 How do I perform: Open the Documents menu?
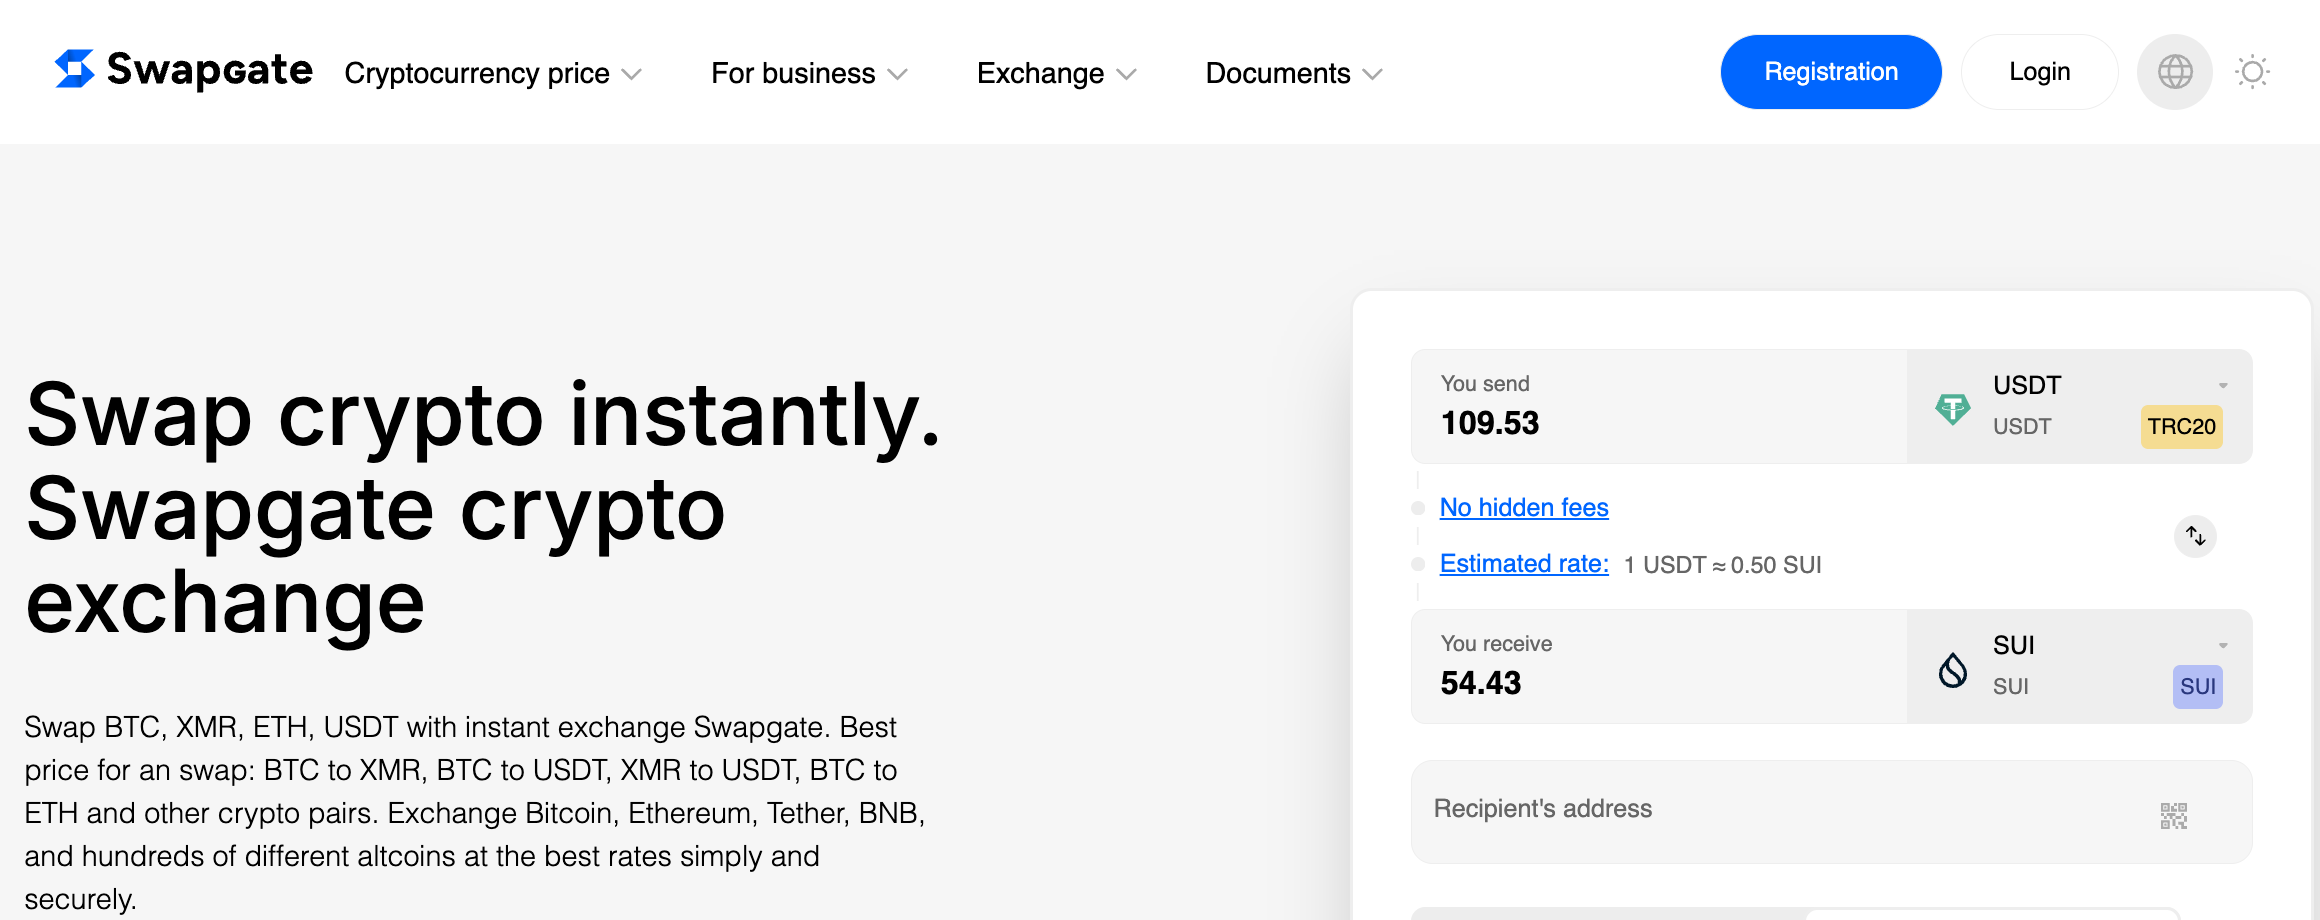tap(1293, 73)
